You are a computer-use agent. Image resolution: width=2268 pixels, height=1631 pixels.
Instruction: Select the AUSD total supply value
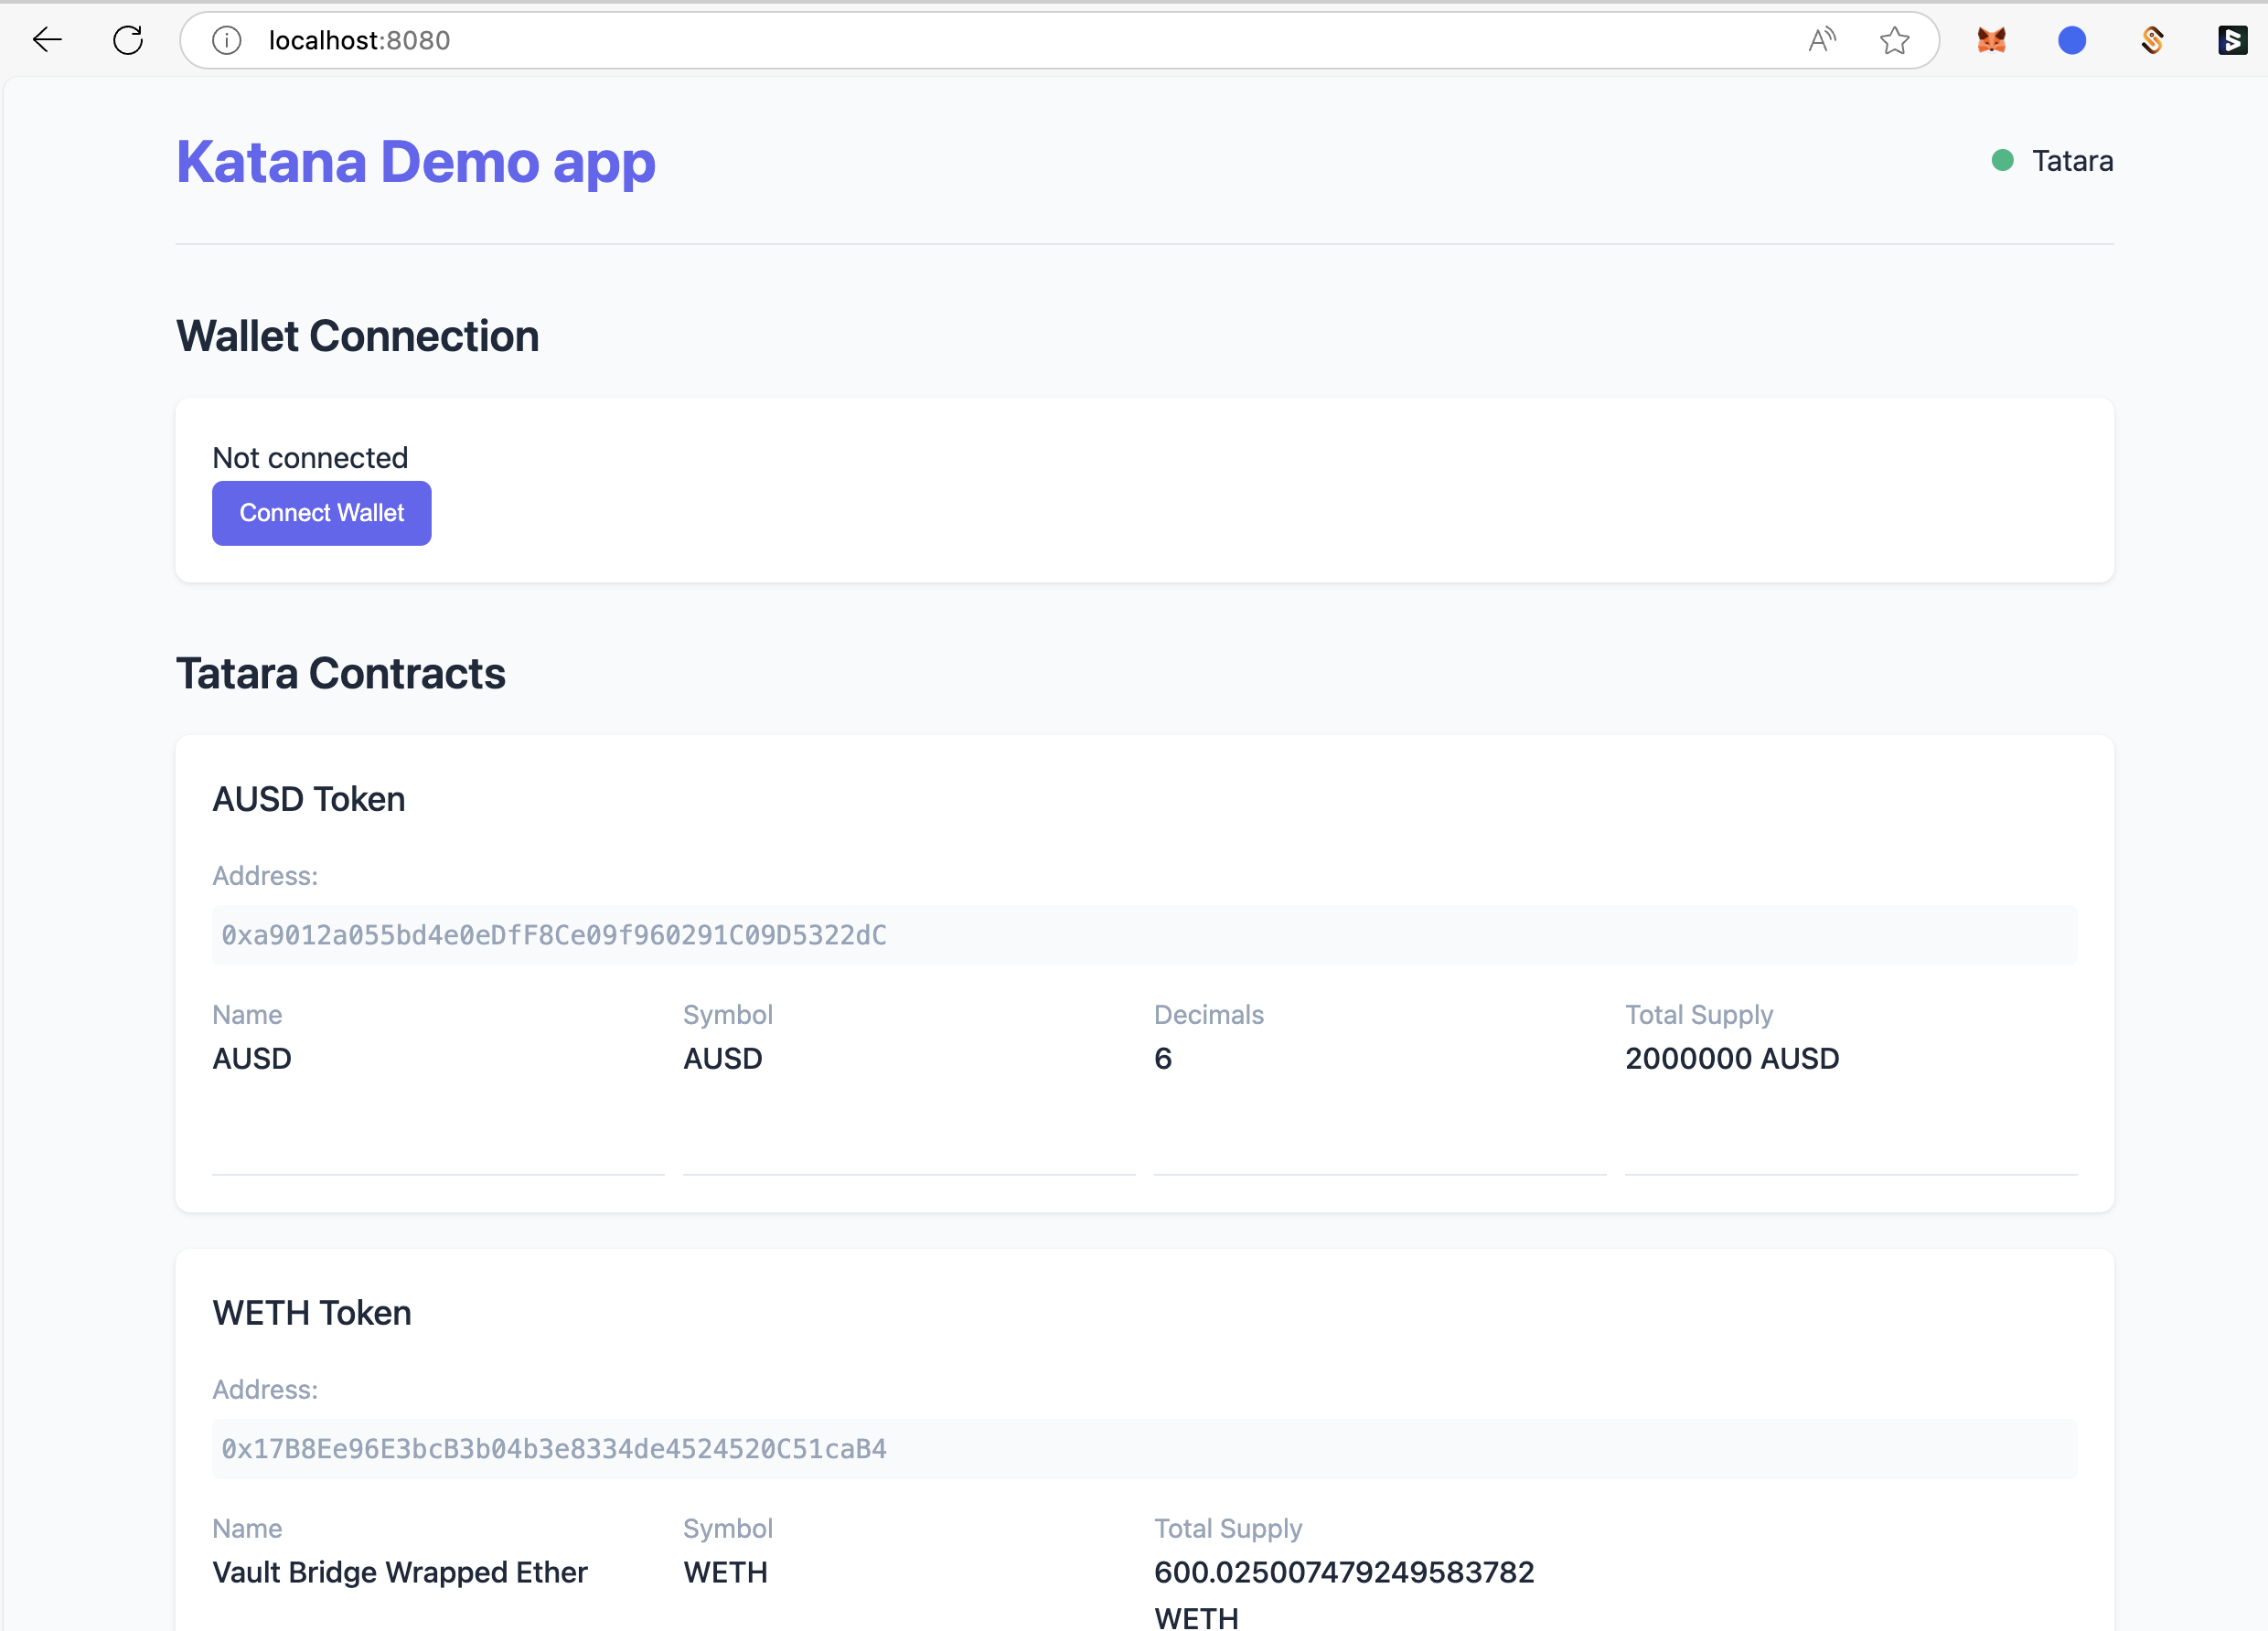(1732, 1059)
